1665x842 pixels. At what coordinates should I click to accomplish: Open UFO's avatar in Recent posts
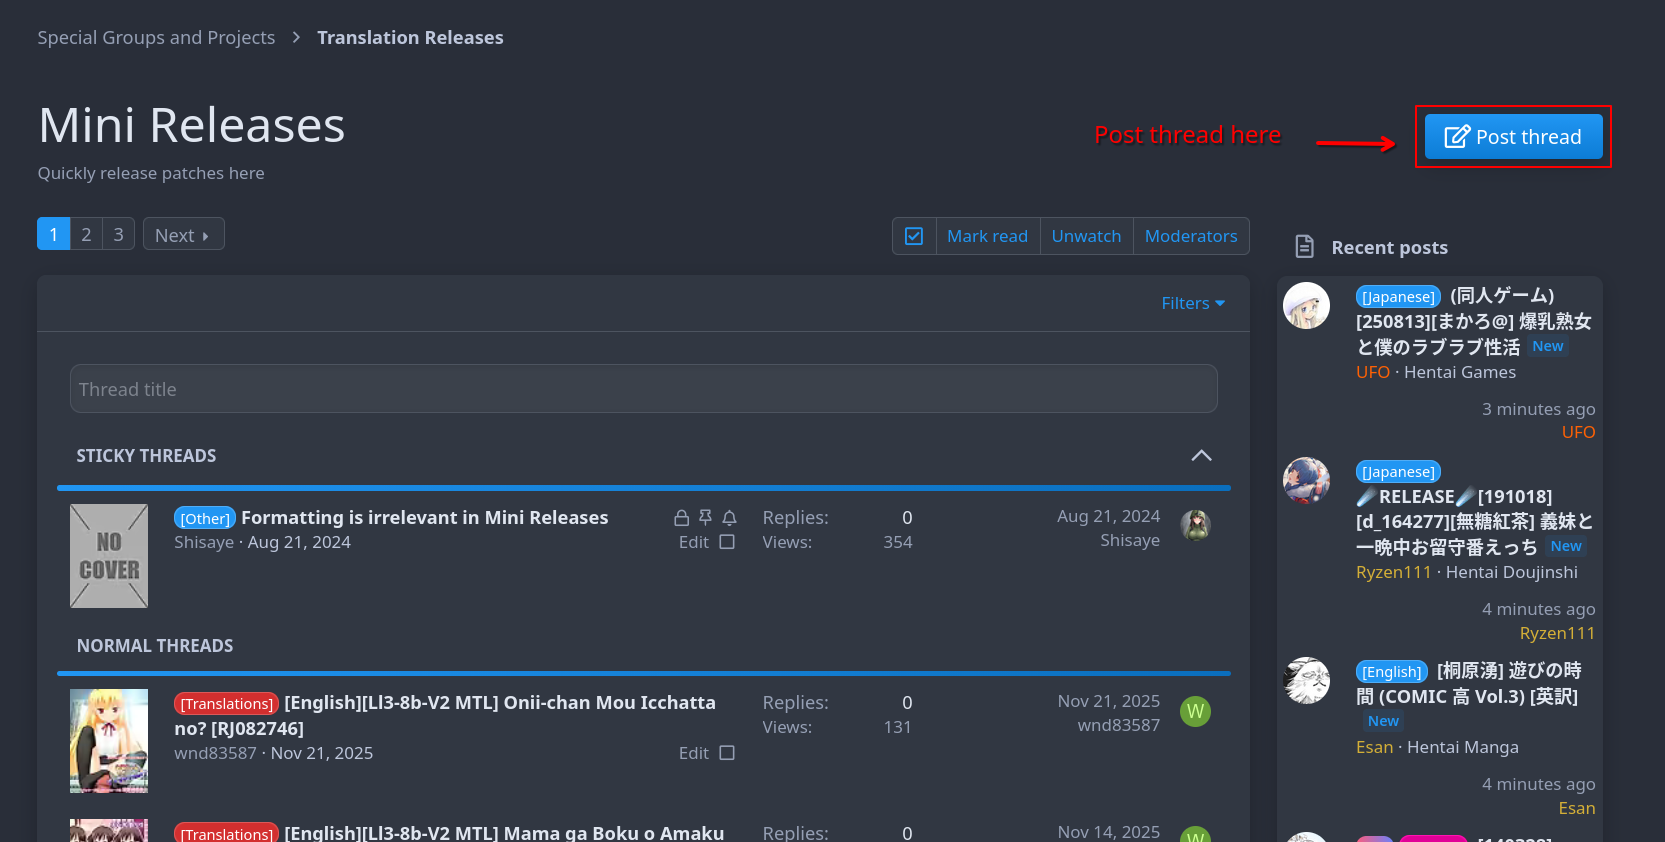point(1306,306)
